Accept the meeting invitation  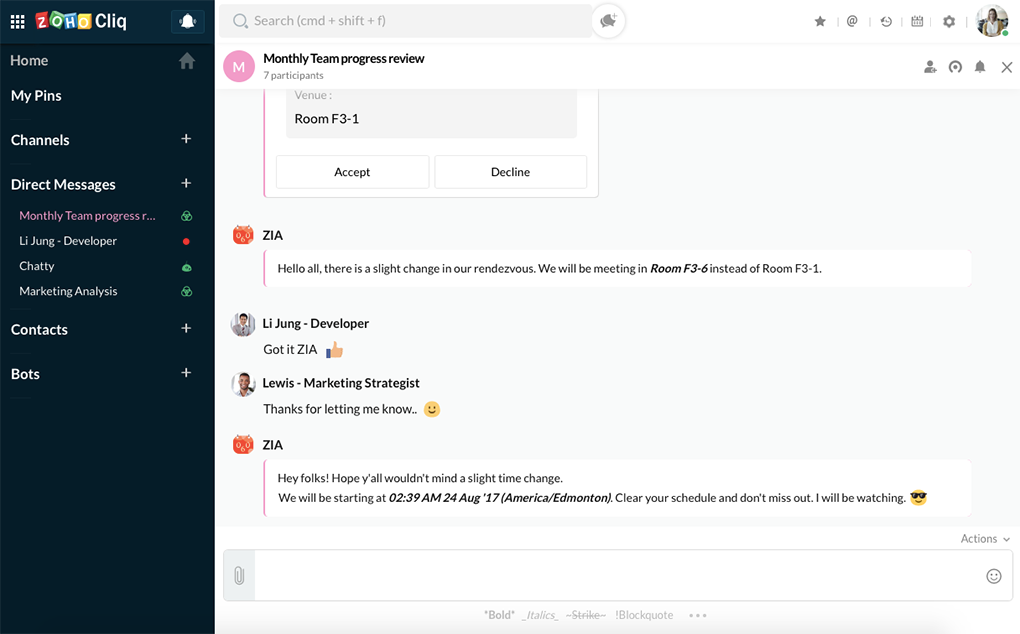tap(352, 172)
